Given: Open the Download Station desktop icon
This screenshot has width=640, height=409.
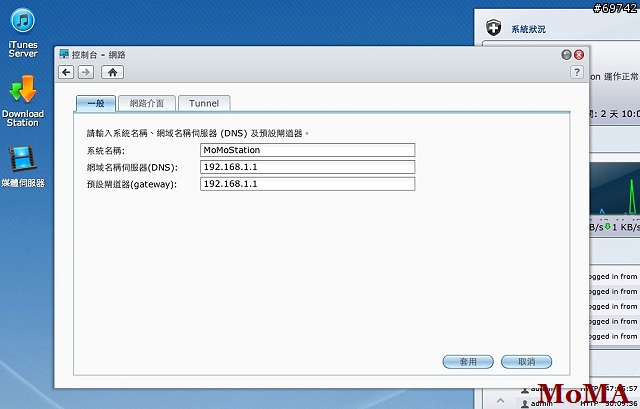Looking at the screenshot, I should [23, 100].
